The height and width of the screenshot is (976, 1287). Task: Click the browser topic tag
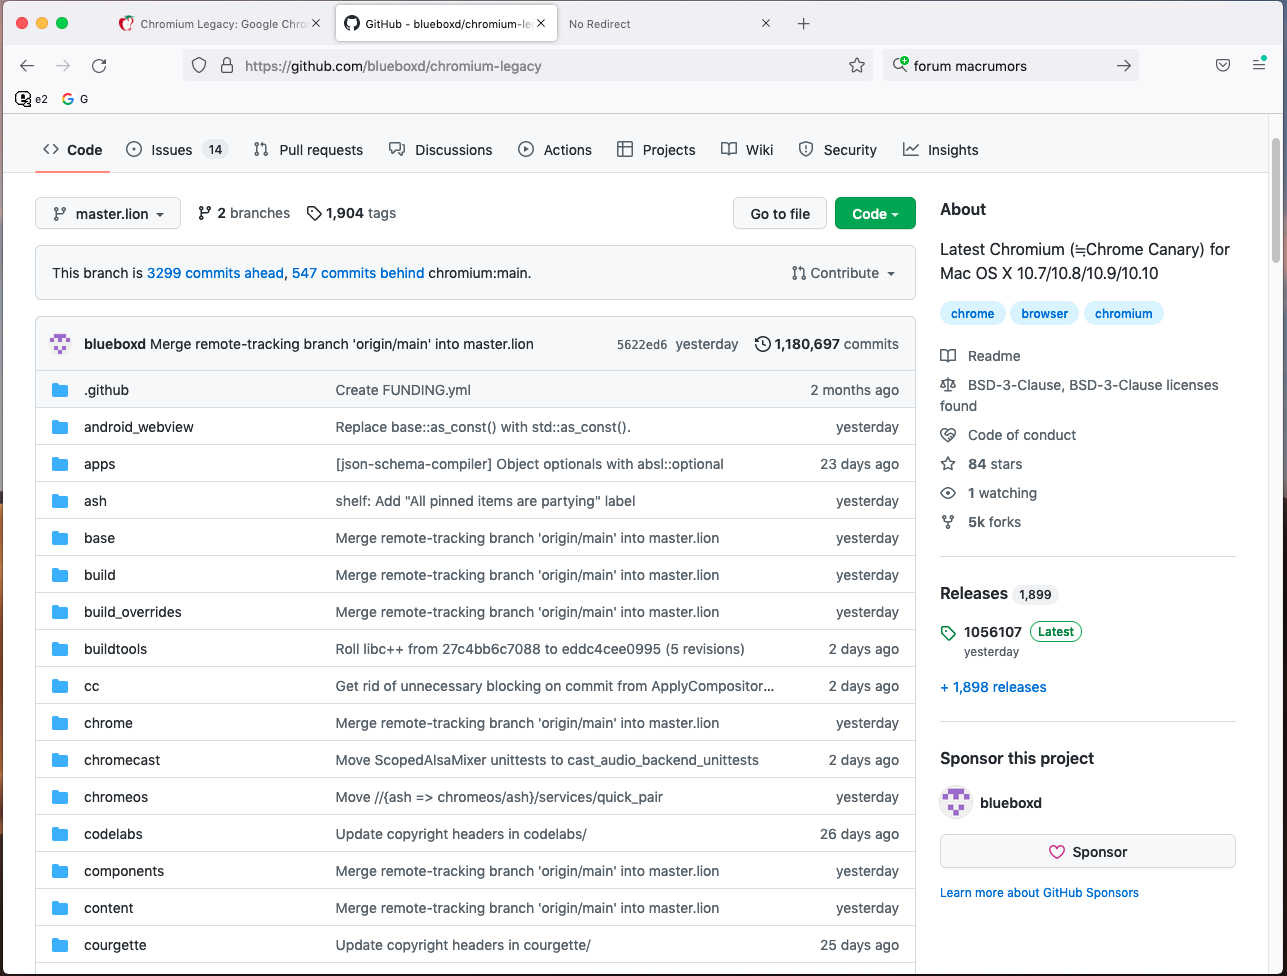[x=1045, y=314]
